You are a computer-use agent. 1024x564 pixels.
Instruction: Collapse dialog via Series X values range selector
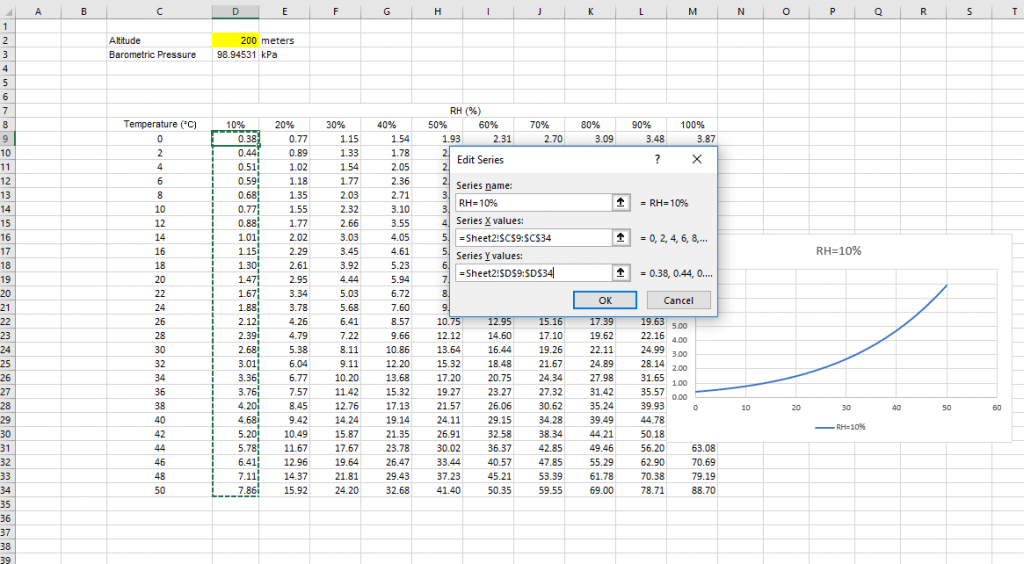coord(620,238)
